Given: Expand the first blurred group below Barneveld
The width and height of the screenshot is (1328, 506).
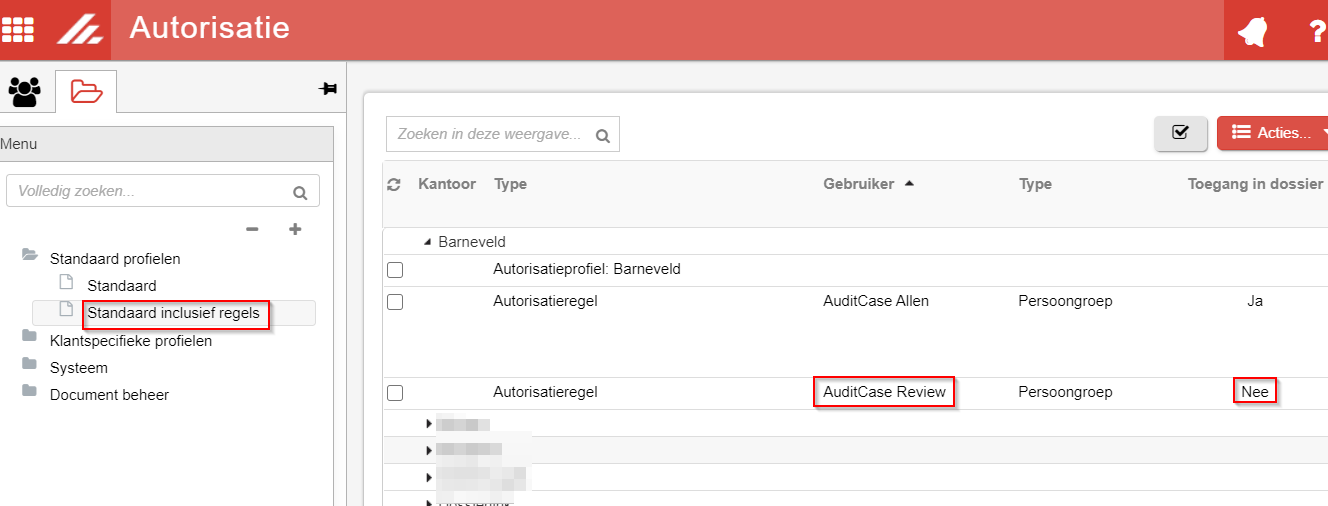Looking at the screenshot, I should click(x=429, y=423).
